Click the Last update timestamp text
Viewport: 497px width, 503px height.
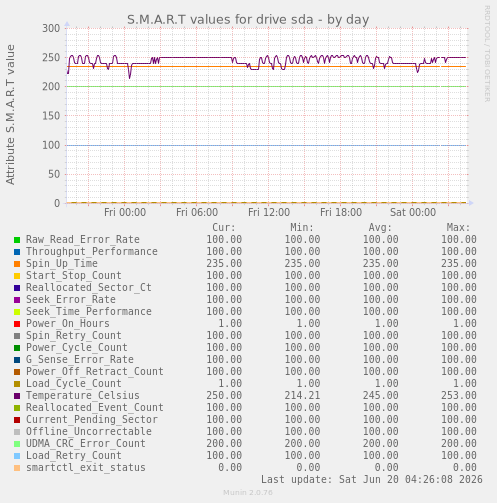click(x=372, y=479)
